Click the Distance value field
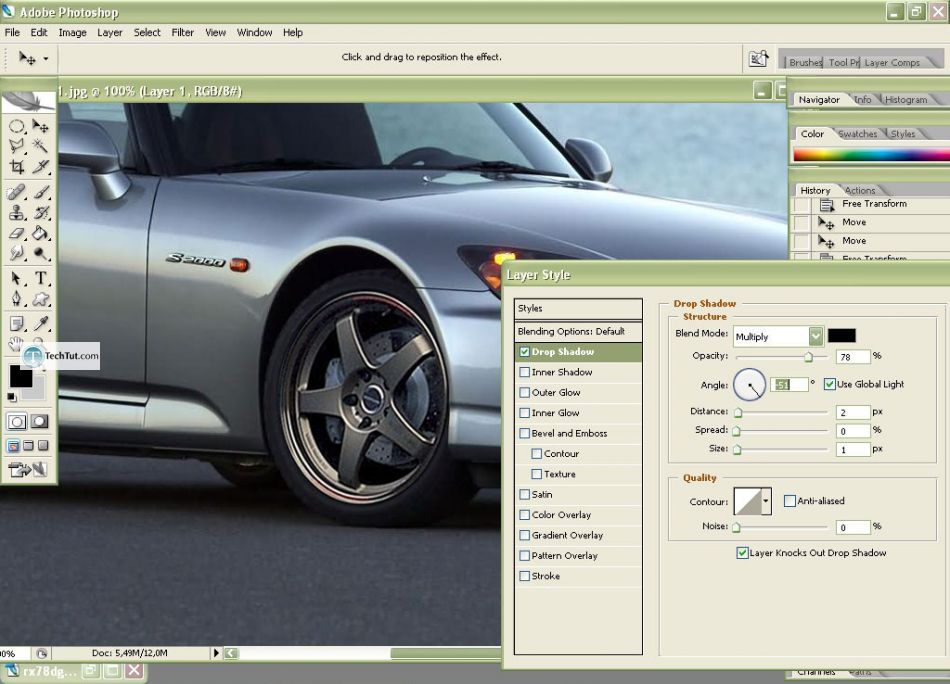The width and height of the screenshot is (950, 684). pyautogui.click(x=852, y=413)
